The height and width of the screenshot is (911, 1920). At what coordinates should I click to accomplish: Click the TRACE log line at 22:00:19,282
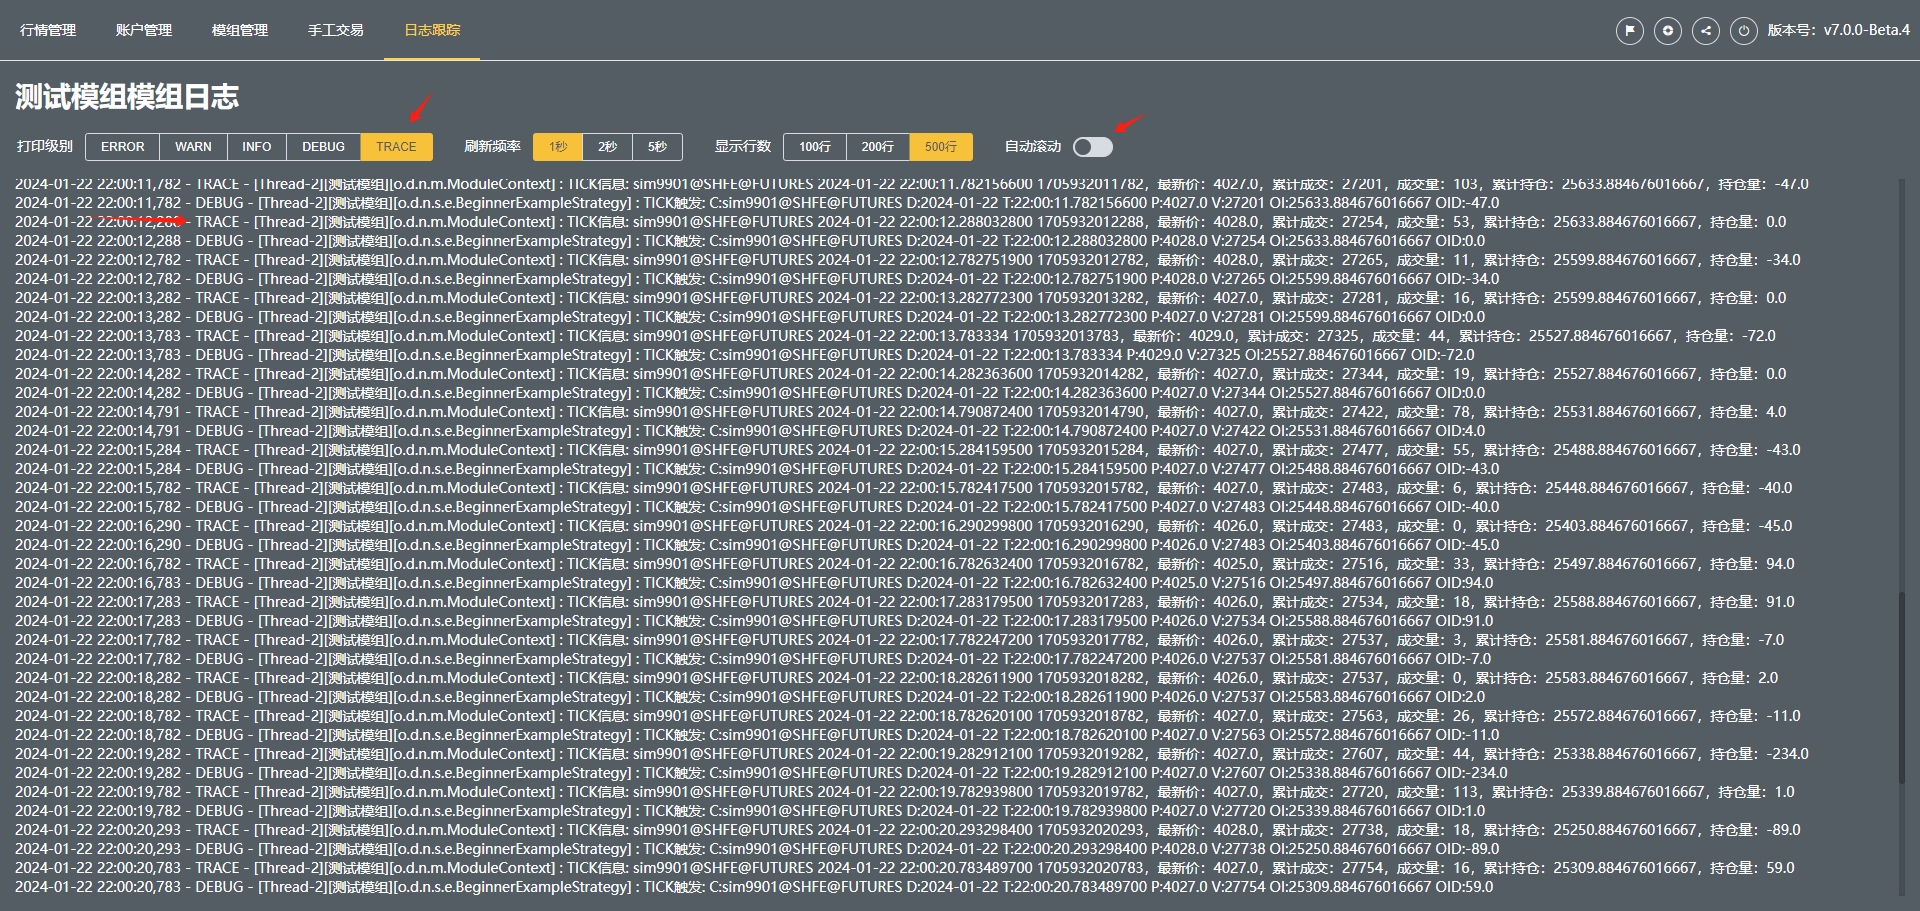911,754
